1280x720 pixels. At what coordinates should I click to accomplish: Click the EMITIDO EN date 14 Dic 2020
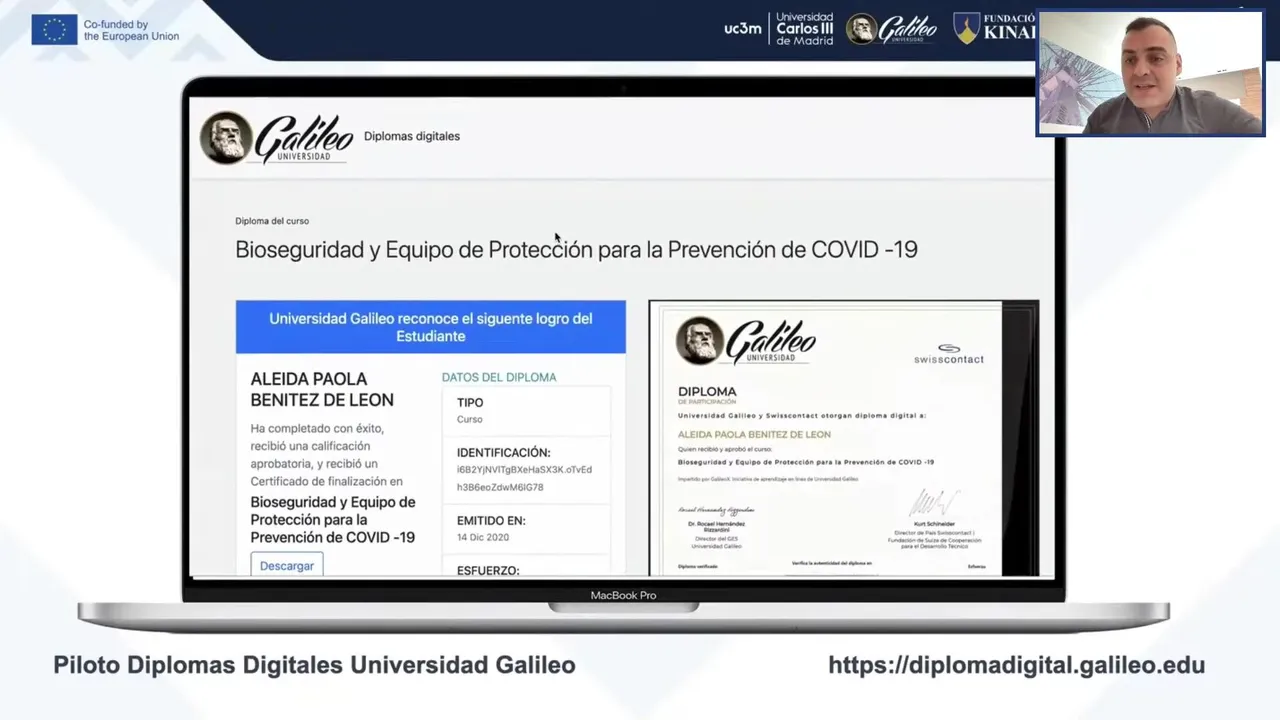[x=483, y=537]
